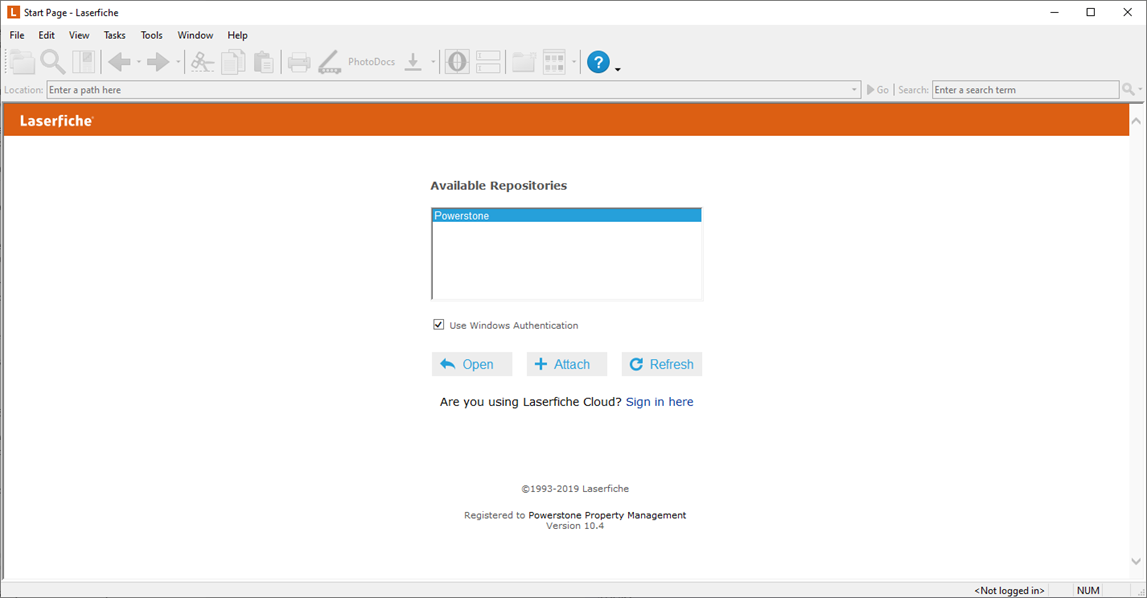Viewport: 1147px width, 598px height.
Task: Click the magnifying glass search toolbar icon
Action: pos(53,62)
